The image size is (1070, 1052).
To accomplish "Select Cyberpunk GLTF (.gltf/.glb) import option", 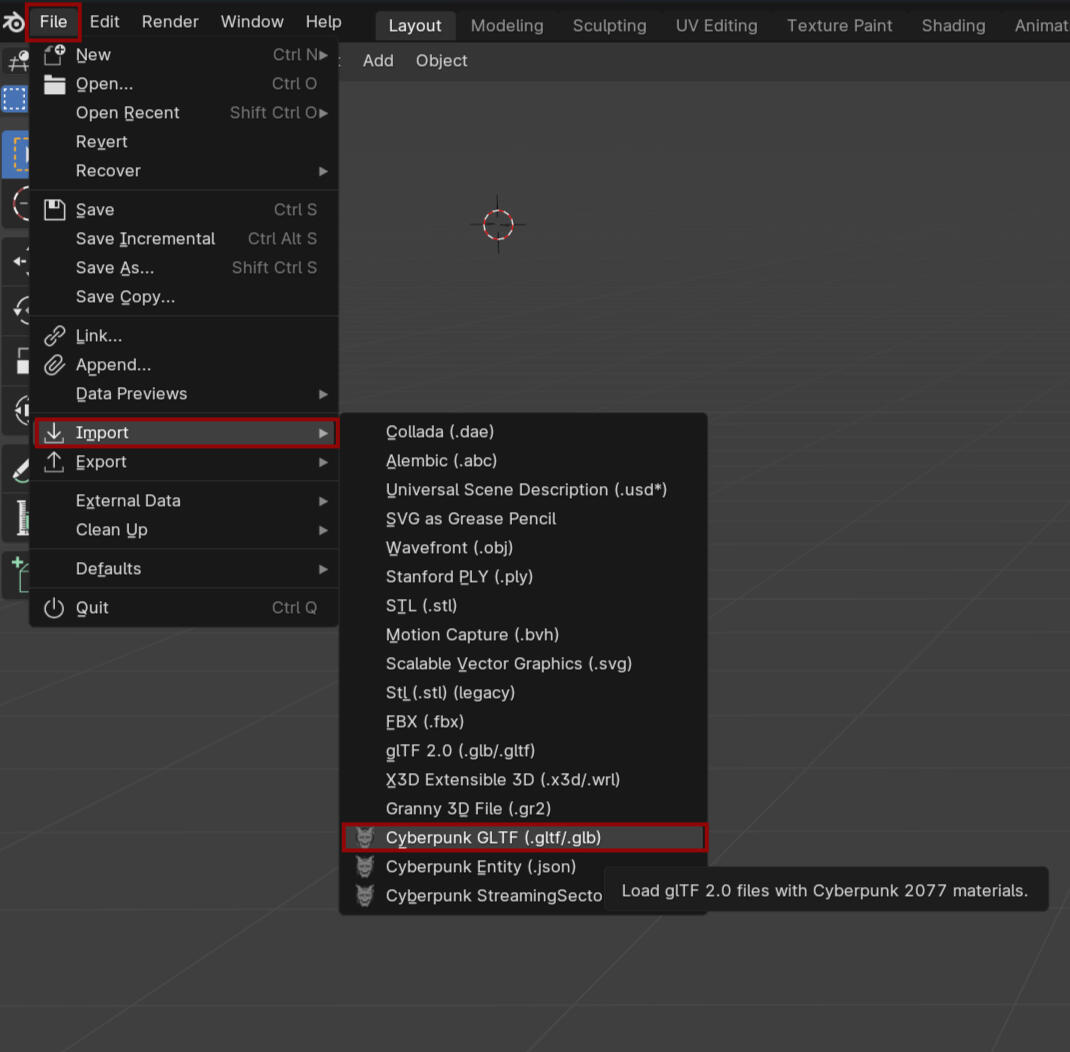I will (493, 838).
